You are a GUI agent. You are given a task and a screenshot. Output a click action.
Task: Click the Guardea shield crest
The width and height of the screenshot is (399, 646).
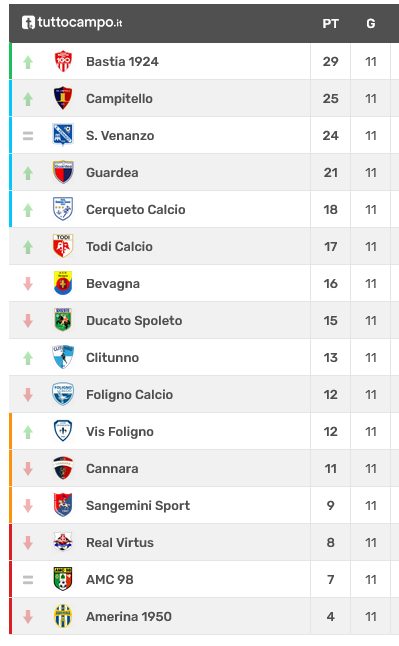[x=63, y=172]
